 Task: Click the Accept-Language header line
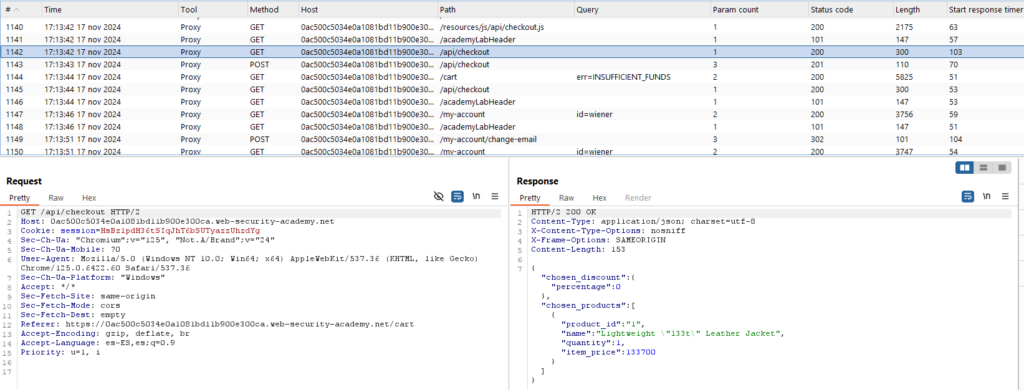[98, 342]
